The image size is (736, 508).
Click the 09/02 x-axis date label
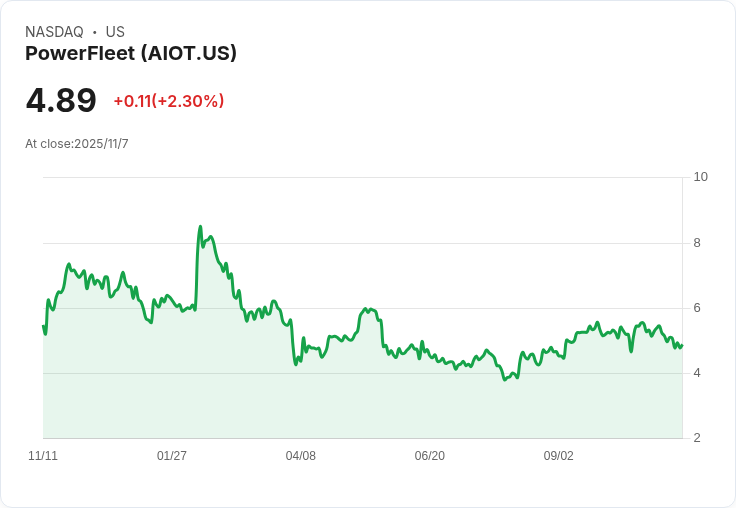click(x=559, y=456)
